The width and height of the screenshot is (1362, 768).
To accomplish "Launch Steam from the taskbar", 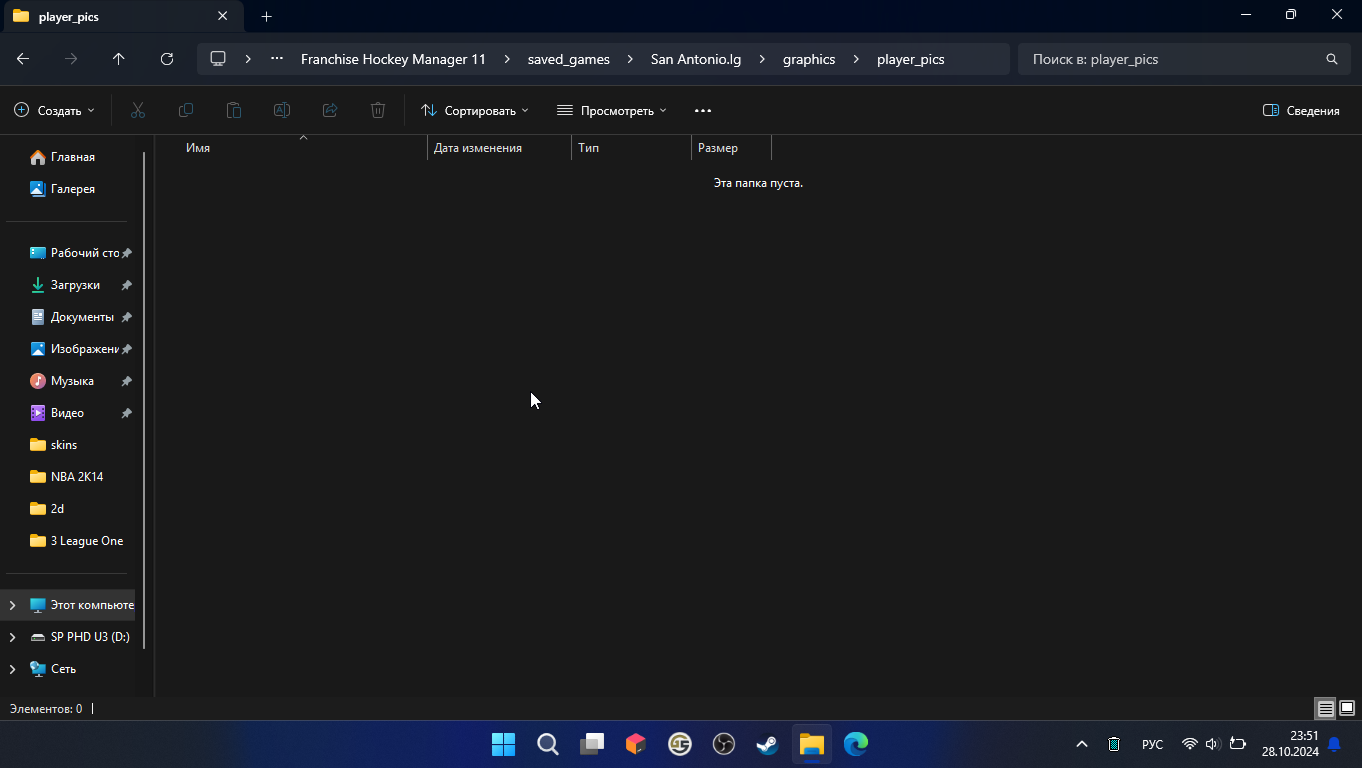I will coord(767,744).
